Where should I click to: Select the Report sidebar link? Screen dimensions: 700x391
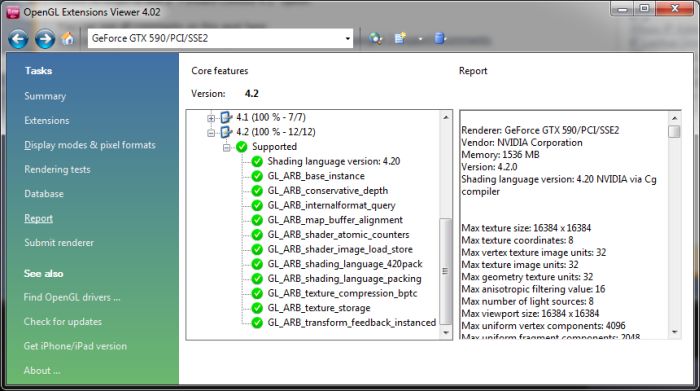pos(38,218)
